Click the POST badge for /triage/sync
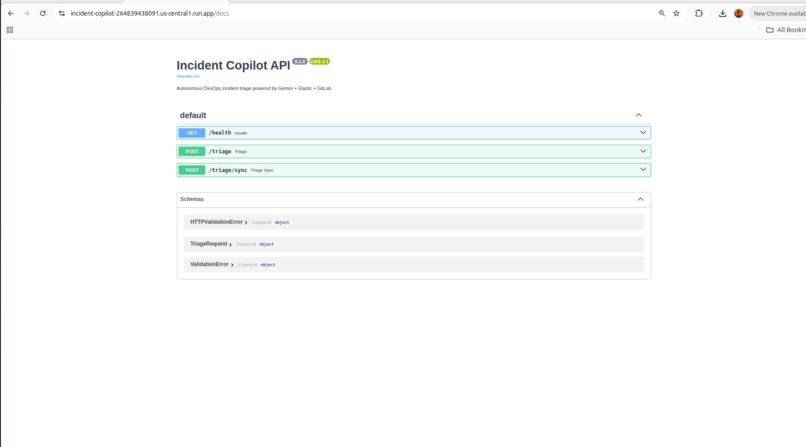Image resolution: width=806 pixels, height=447 pixels. pyautogui.click(x=192, y=170)
